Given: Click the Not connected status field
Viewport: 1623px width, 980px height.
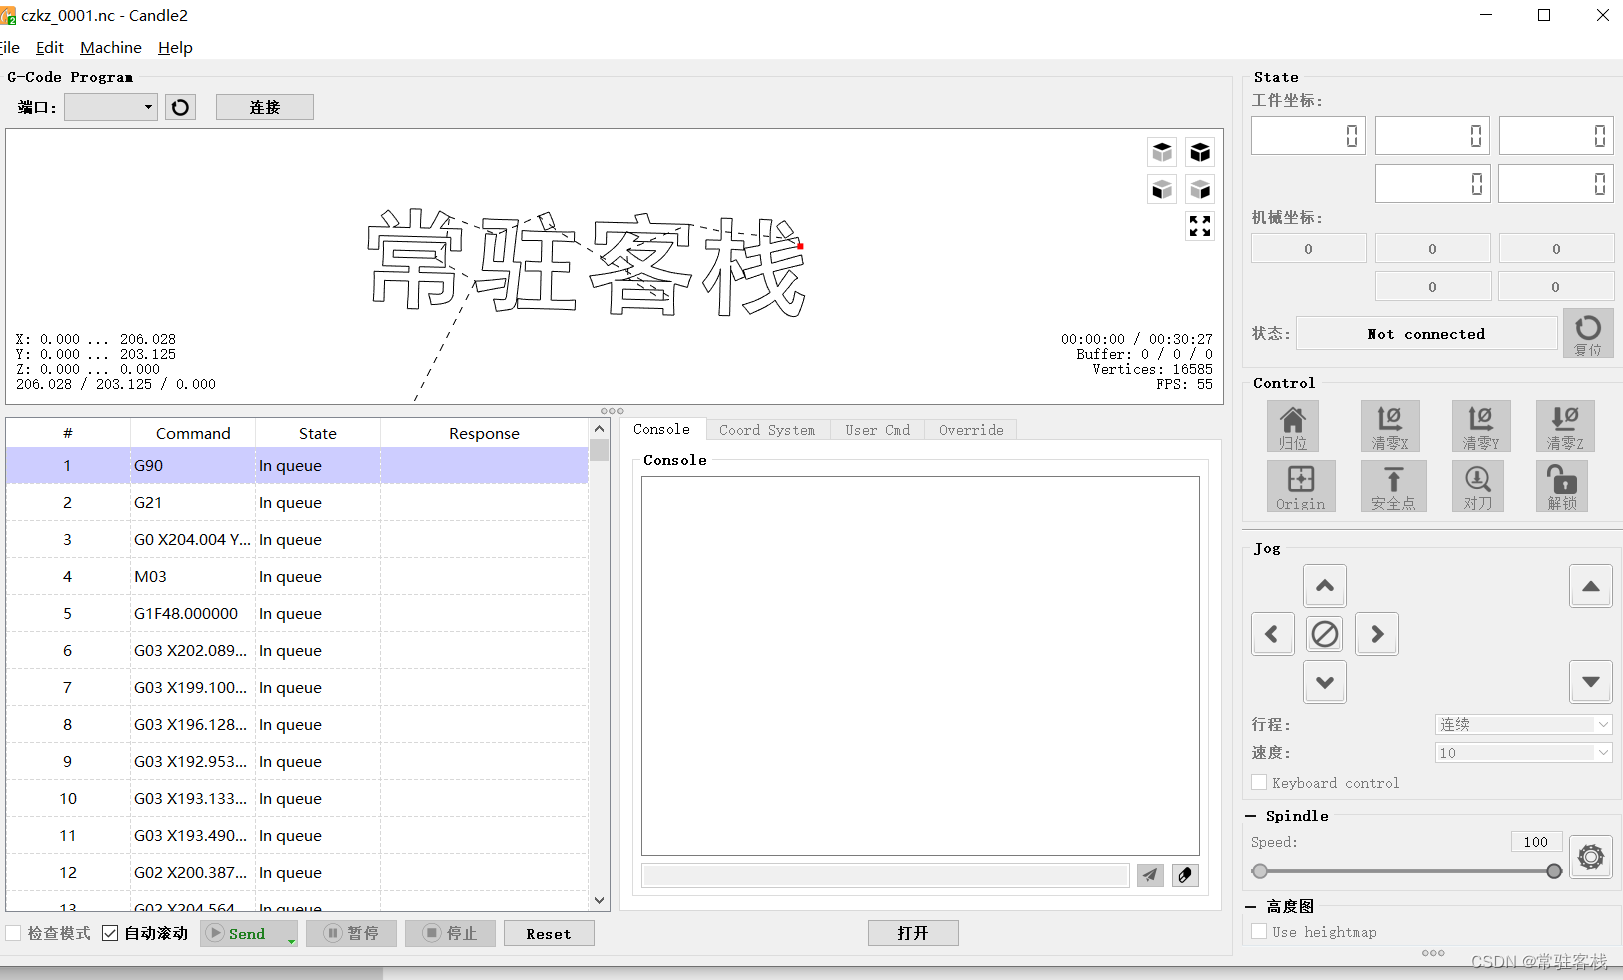Looking at the screenshot, I should [1427, 334].
